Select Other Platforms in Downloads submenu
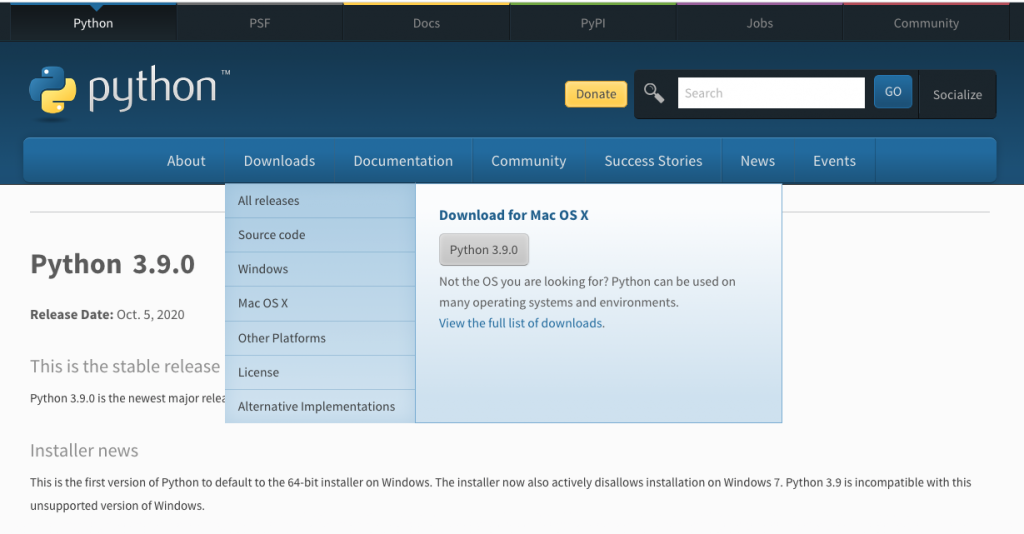Image resolution: width=1024 pixels, height=534 pixels. point(320,338)
